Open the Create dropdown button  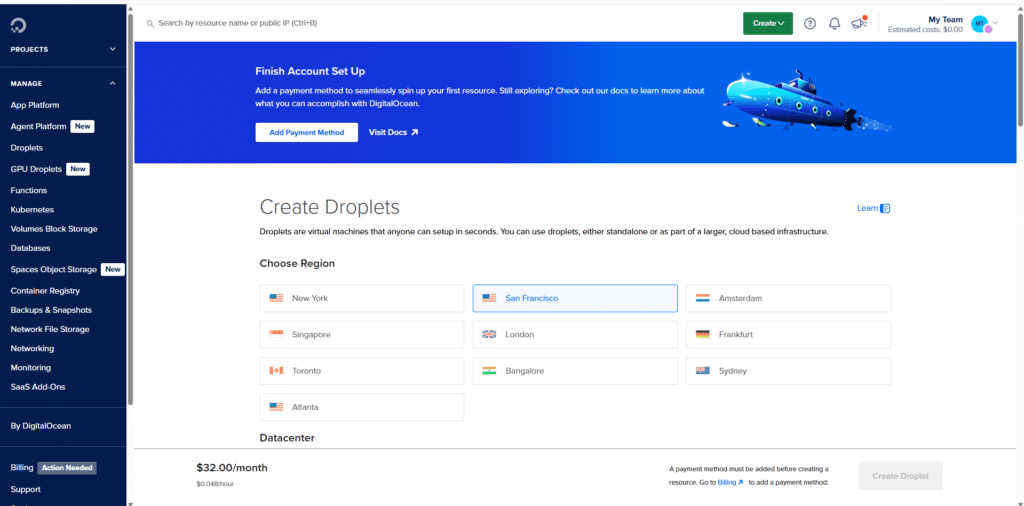tap(767, 23)
